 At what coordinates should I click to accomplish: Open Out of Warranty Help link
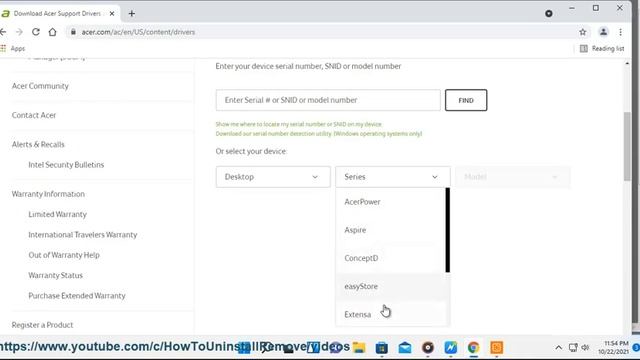click(x=64, y=255)
